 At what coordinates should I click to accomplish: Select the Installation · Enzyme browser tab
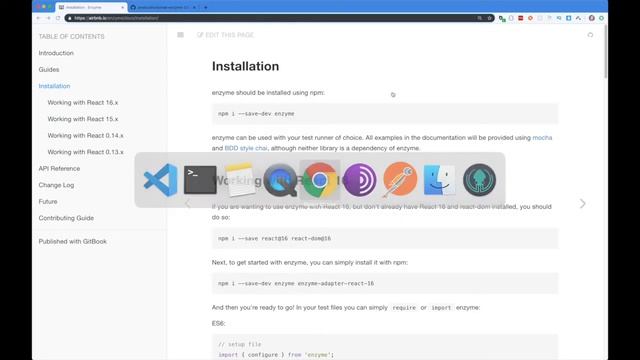click(x=91, y=7)
